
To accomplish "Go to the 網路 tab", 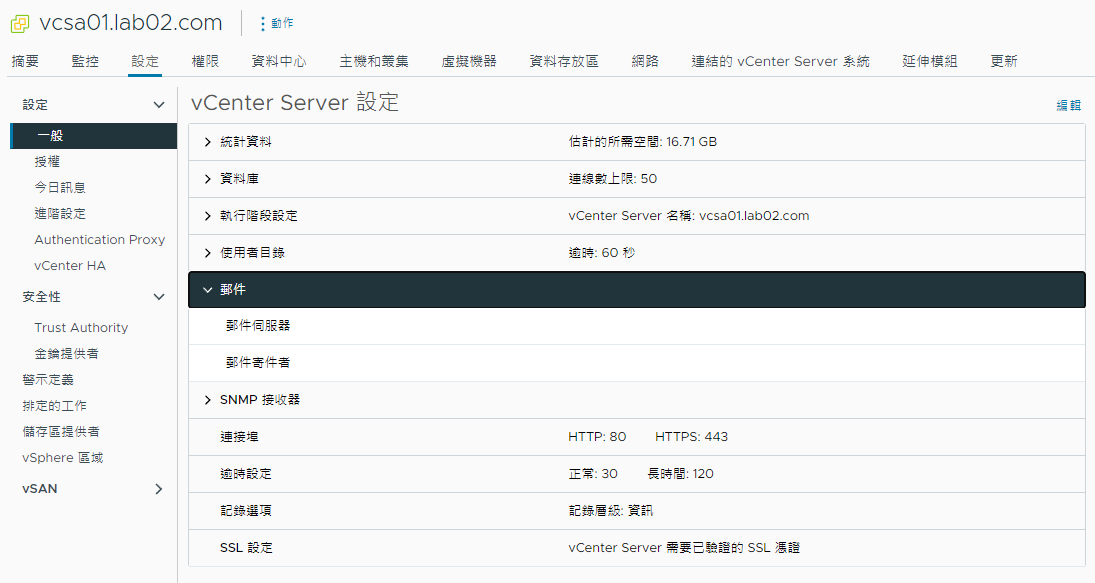I will (x=645, y=61).
